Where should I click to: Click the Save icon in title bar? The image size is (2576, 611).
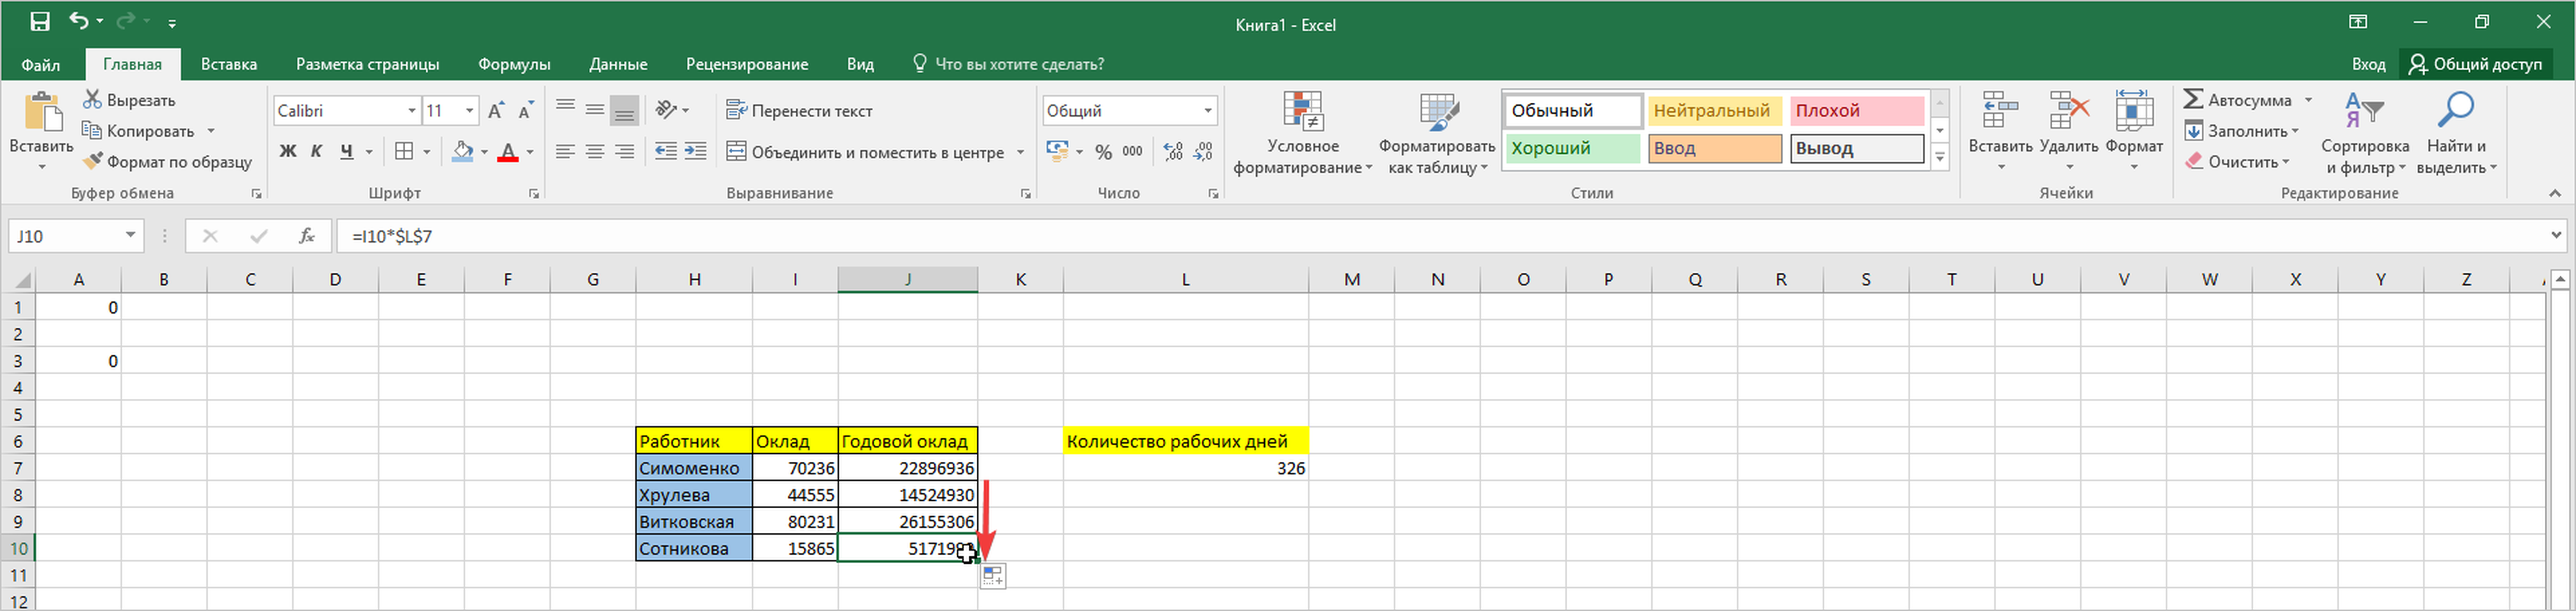tap(40, 22)
